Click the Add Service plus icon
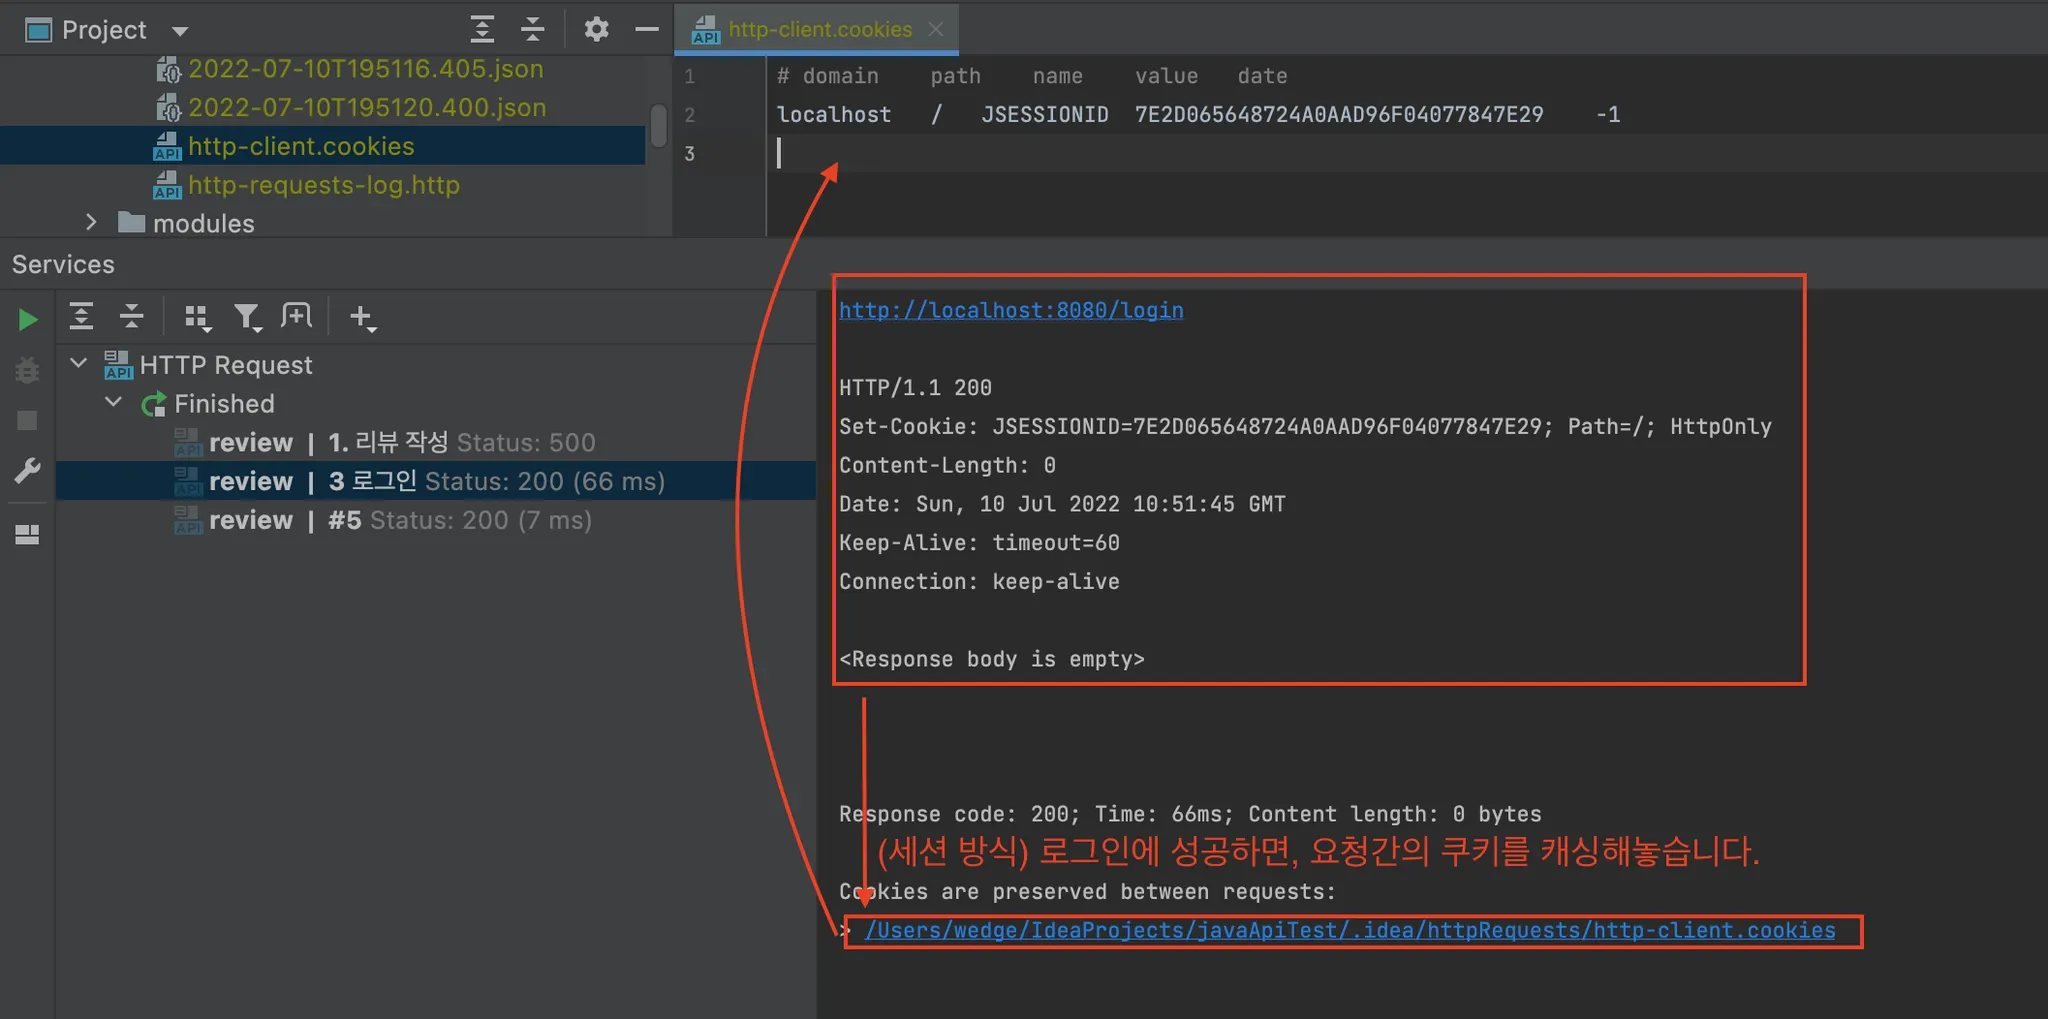This screenshot has height=1019, width=2048. click(361, 317)
